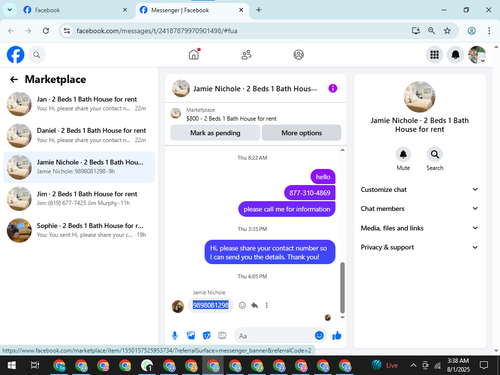This screenshot has width=500, height=375.
Task: Close the Facebook browser tab
Action: click(x=125, y=10)
